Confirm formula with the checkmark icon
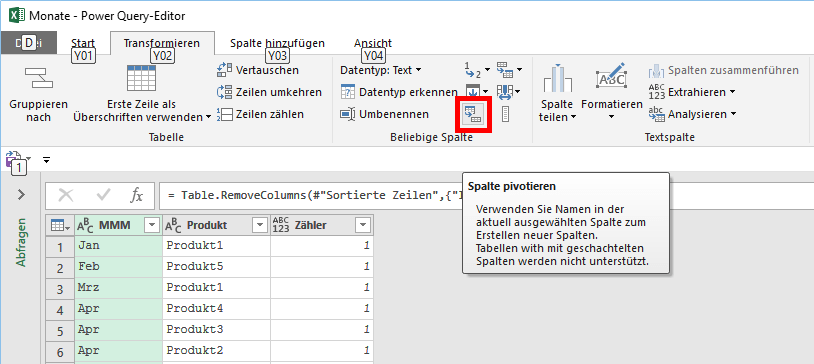 (x=104, y=195)
